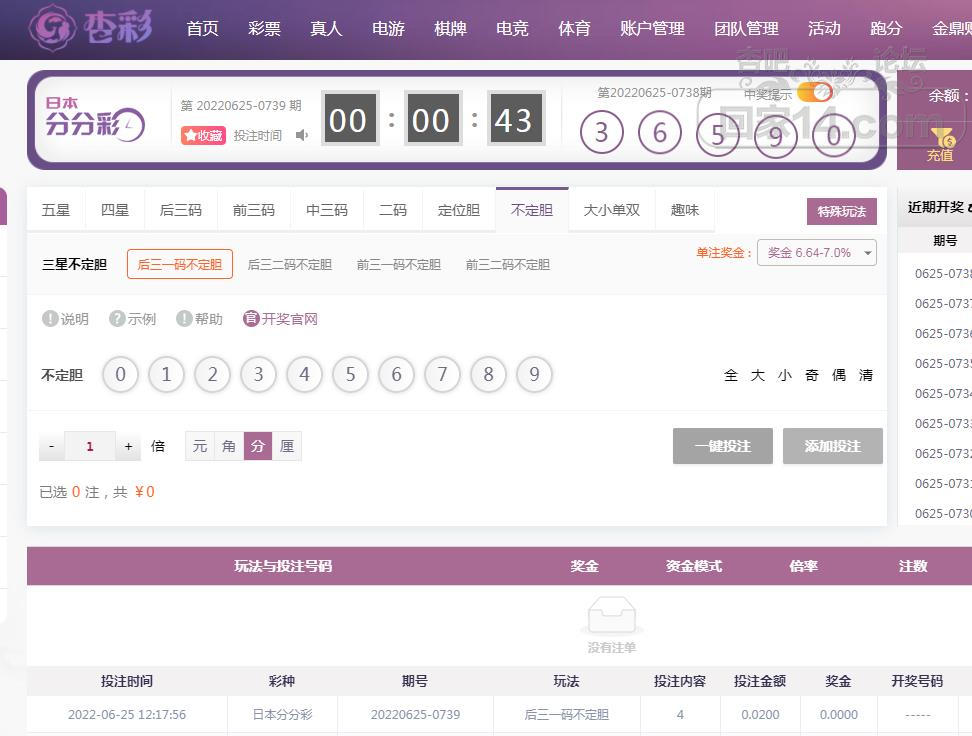
Task: Select the 厘 currency unit option
Action: click(x=287, y=446)
